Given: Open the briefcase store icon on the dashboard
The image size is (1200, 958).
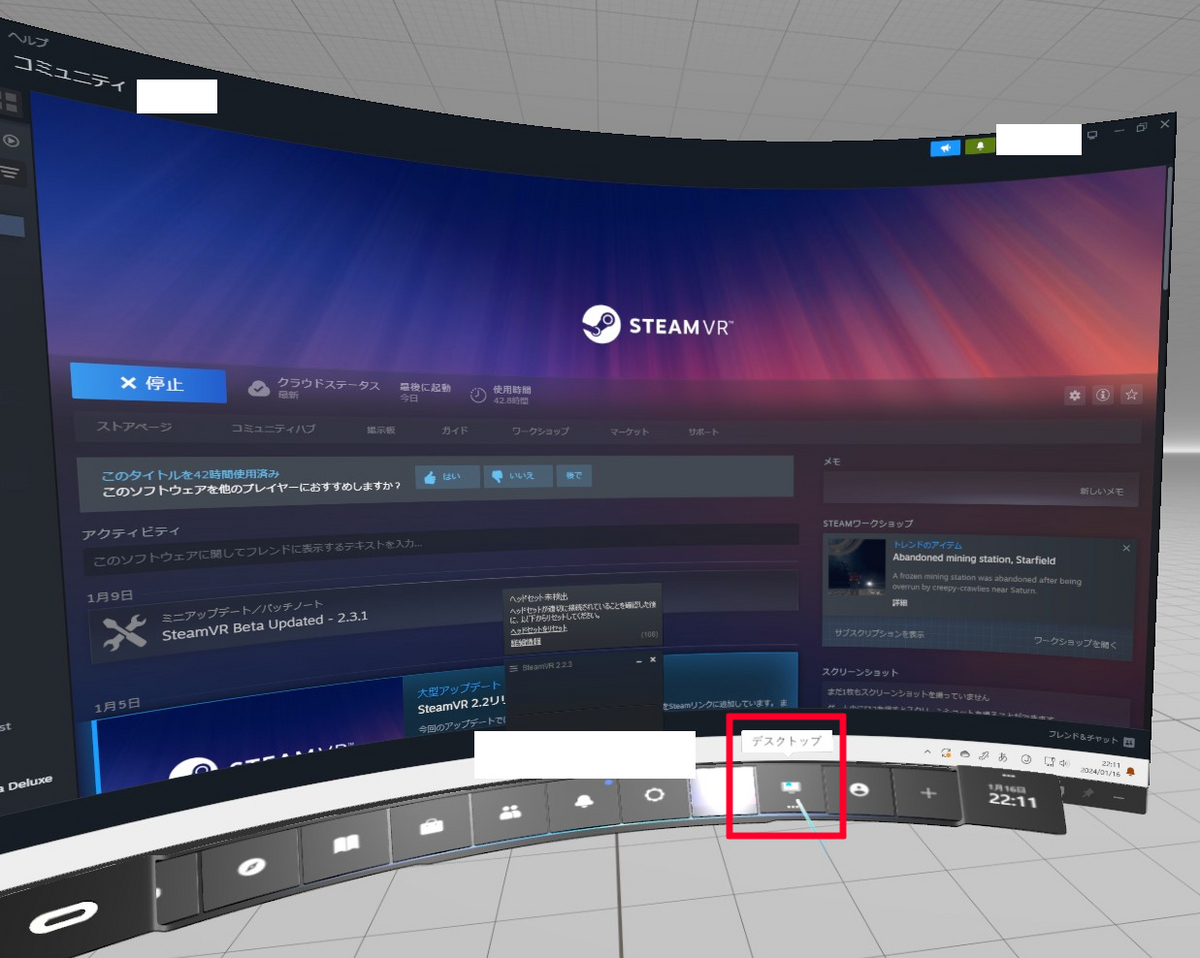Looking at the screenshot, I should point(431,828).
